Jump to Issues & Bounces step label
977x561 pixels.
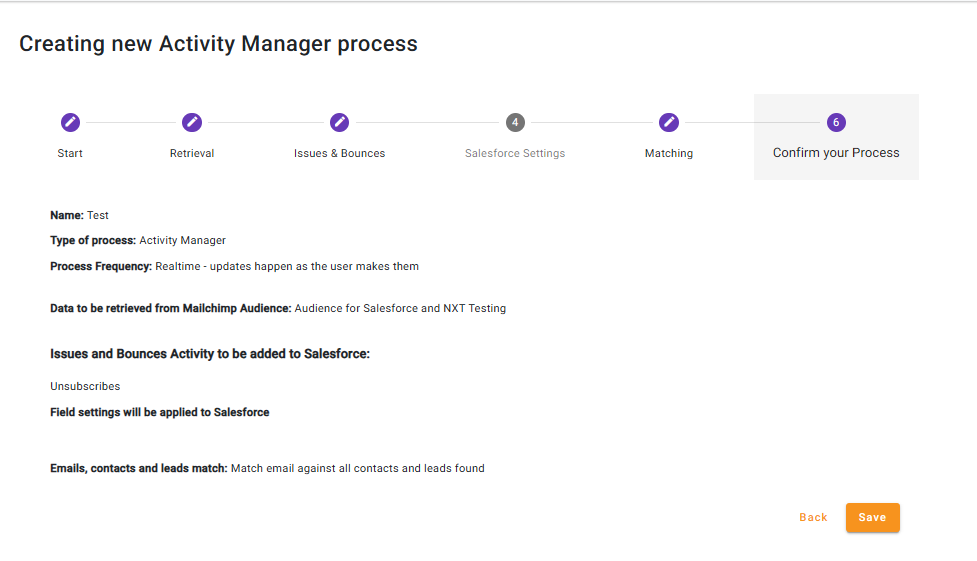[x=339, y=153]
